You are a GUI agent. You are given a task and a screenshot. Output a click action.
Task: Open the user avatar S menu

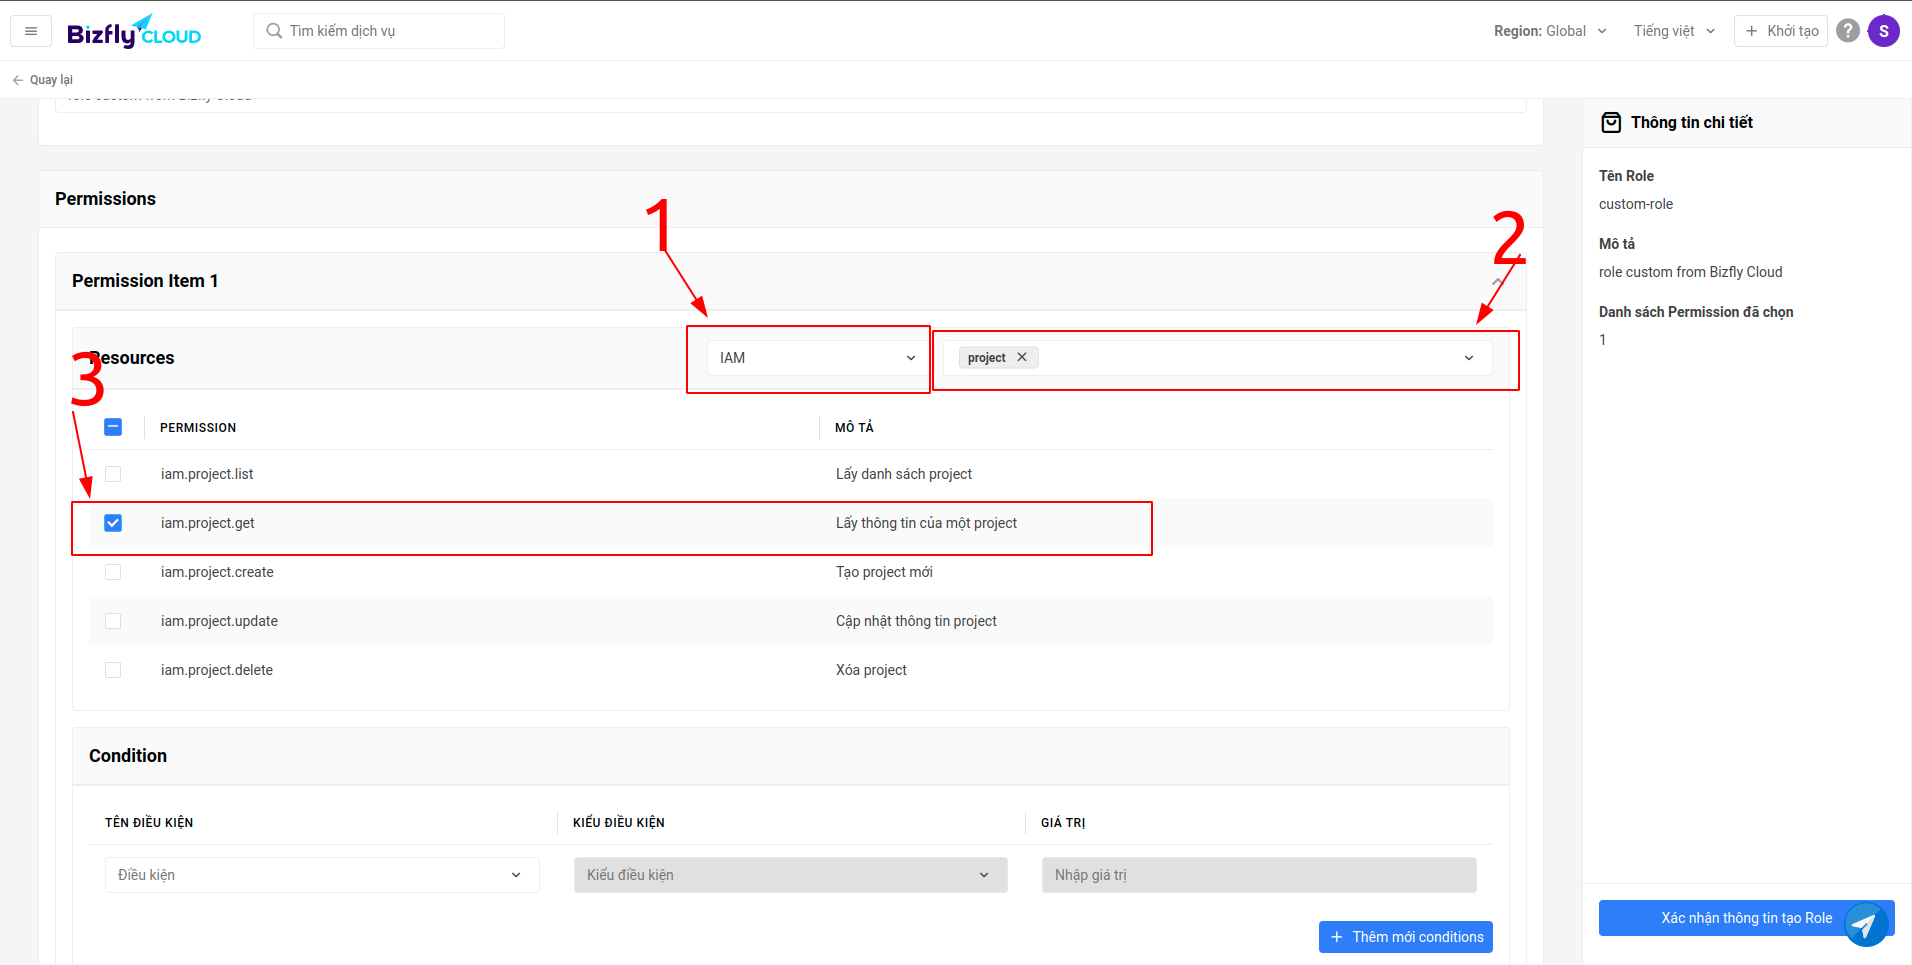point(1883,31)
